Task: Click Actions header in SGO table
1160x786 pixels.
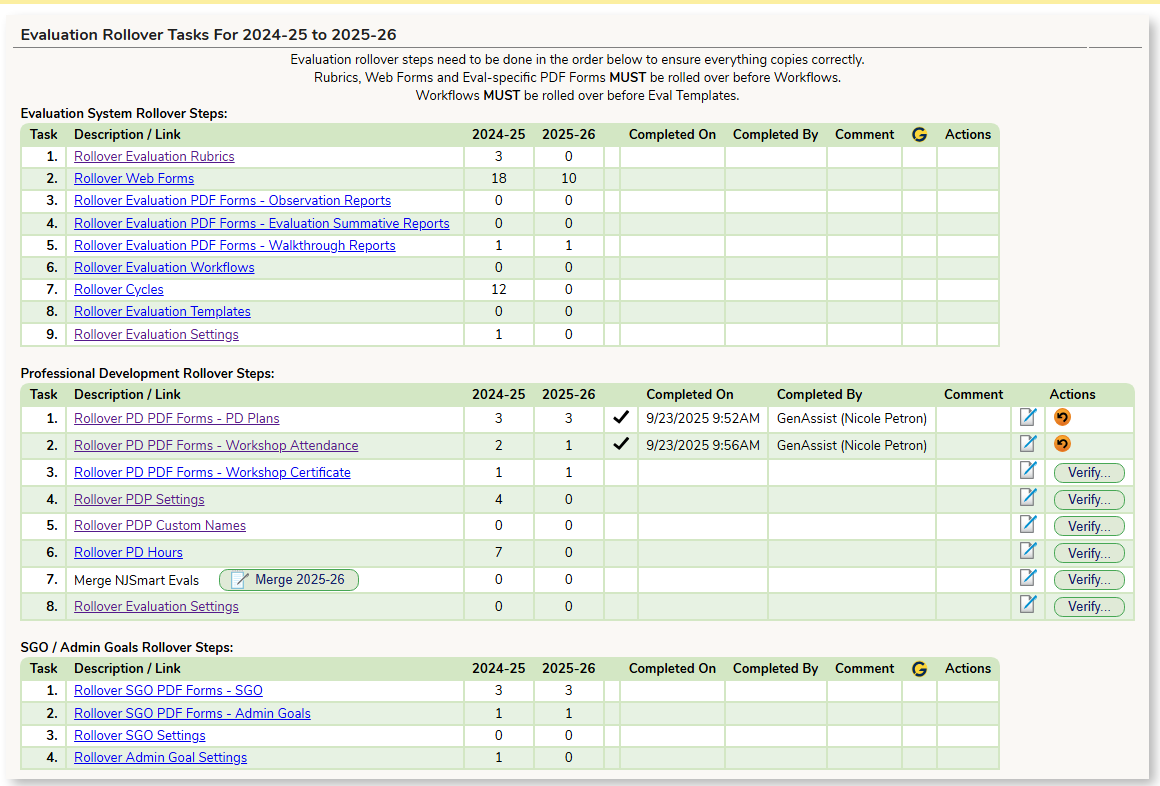Action: tap(968, 669)
